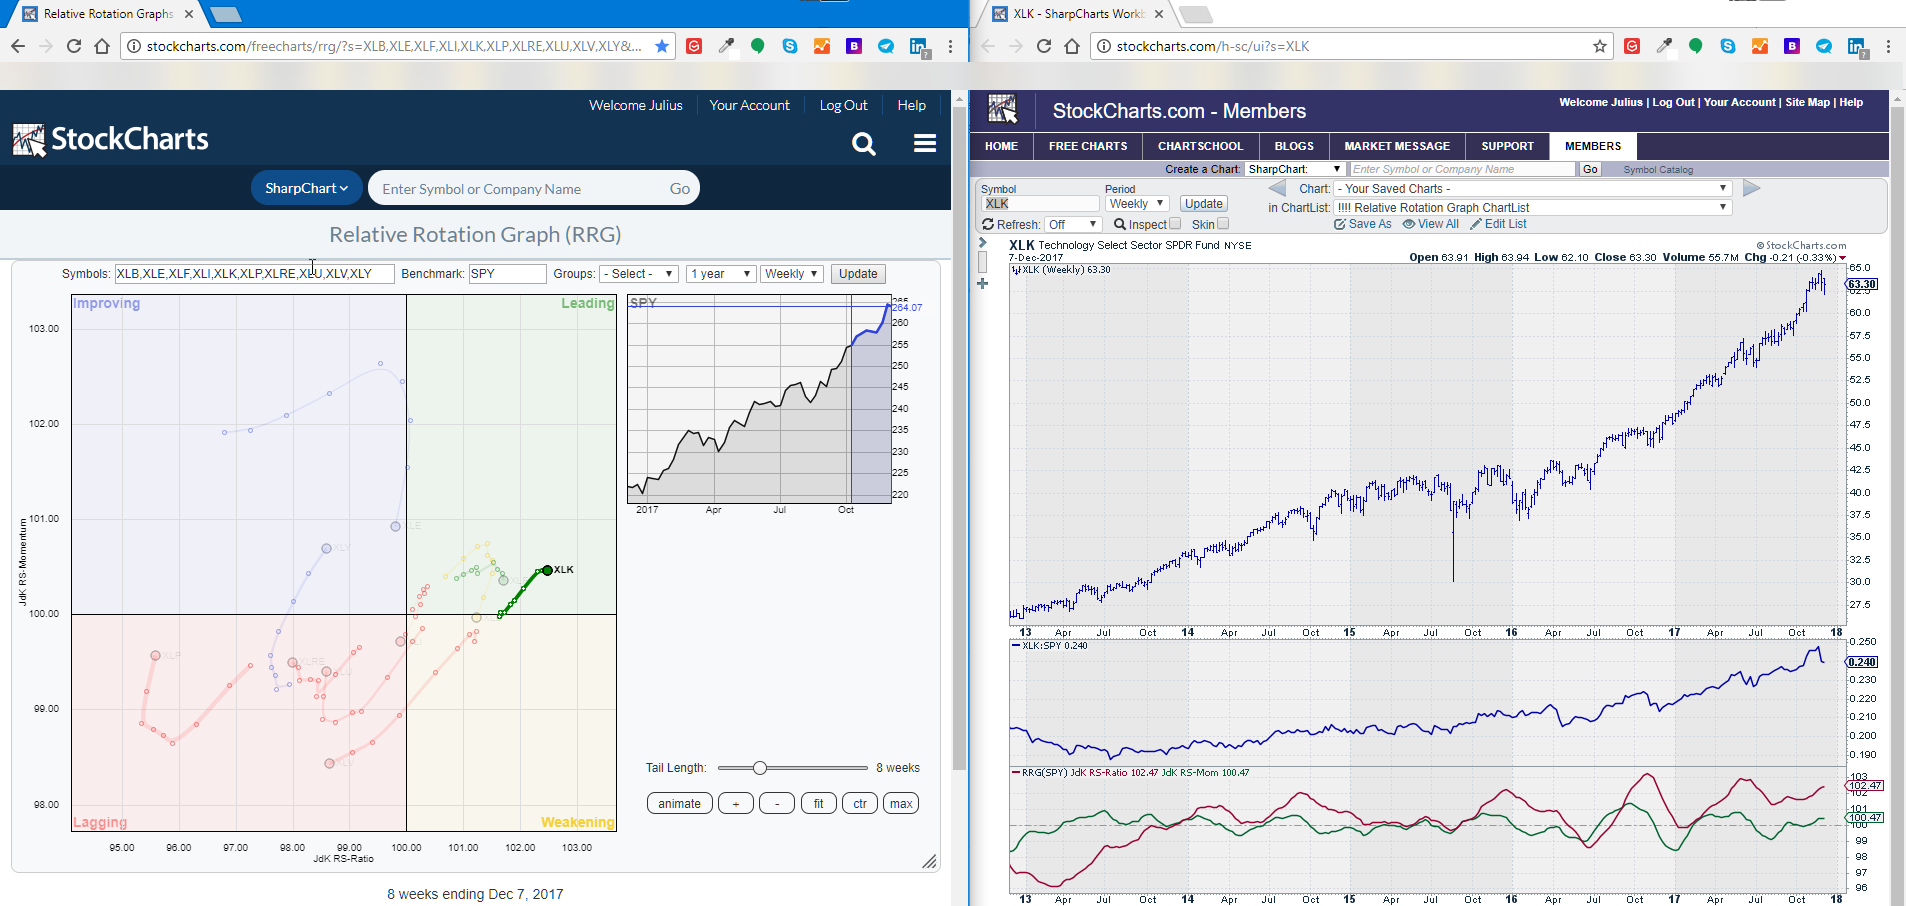
Task: Reload the left browser tab
Action: (73, 46)
